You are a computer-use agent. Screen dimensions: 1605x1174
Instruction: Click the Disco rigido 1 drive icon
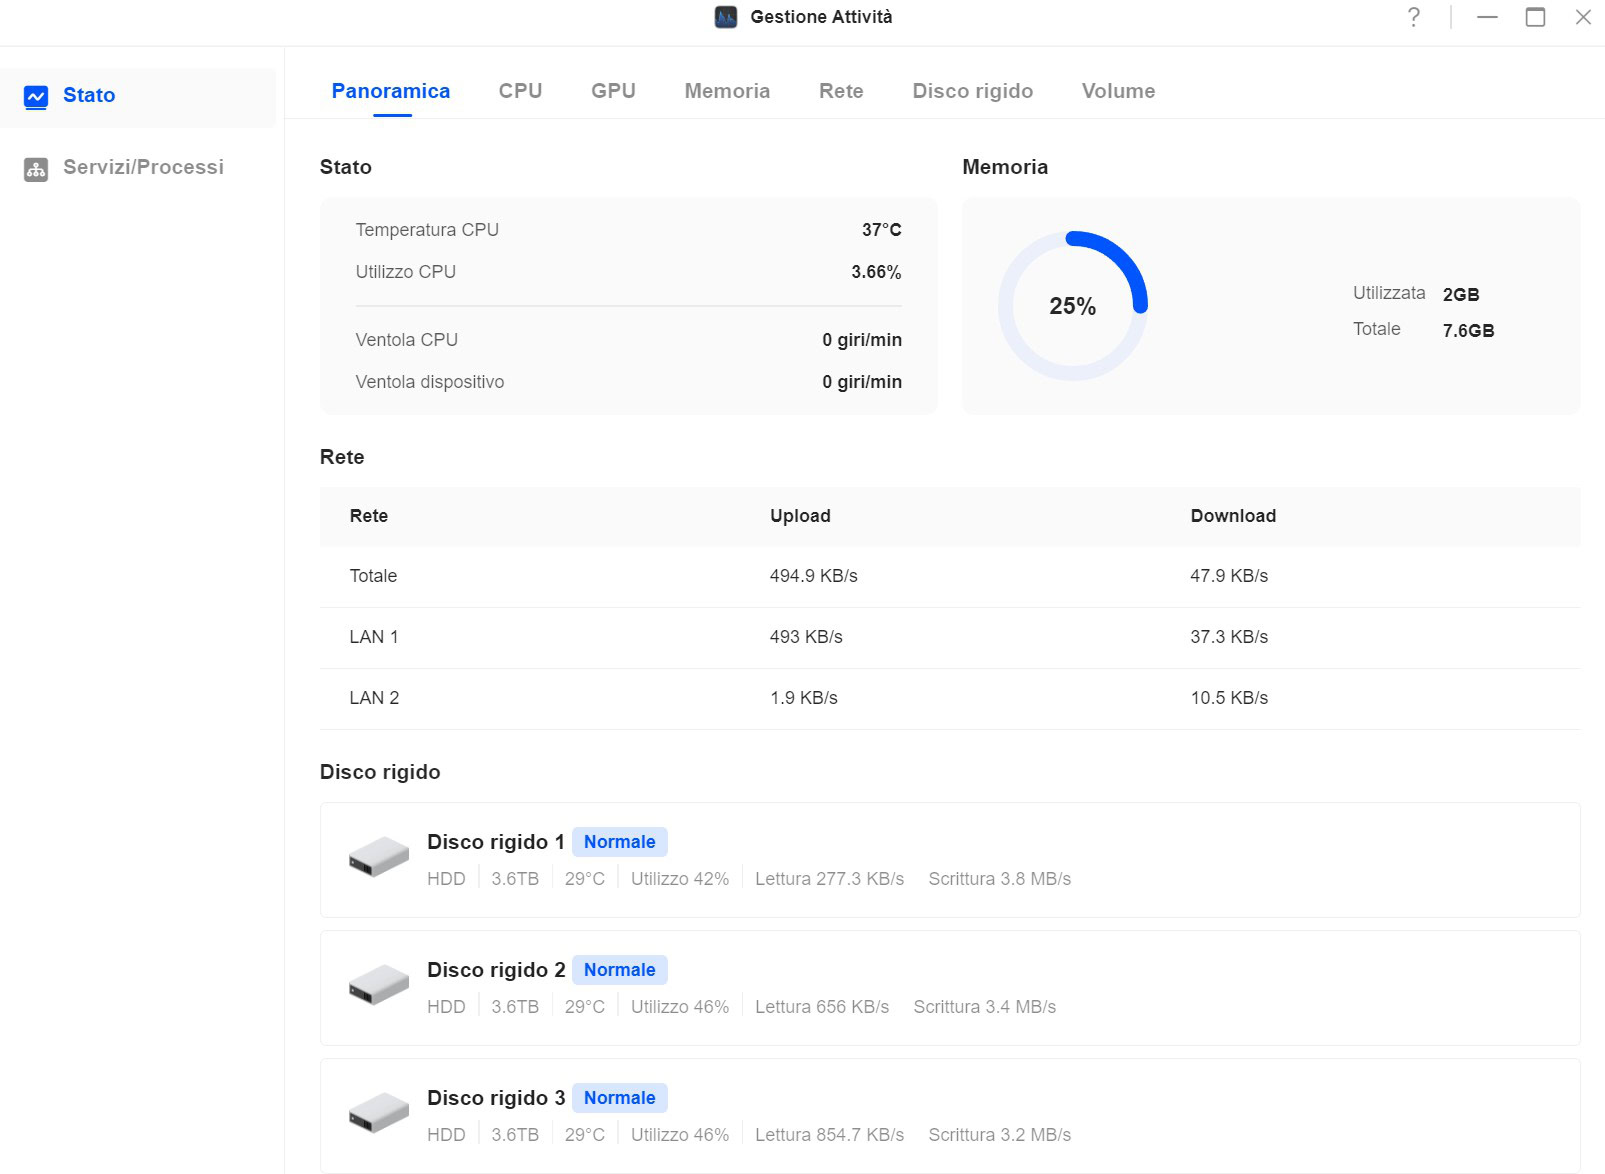coord(378,858)
